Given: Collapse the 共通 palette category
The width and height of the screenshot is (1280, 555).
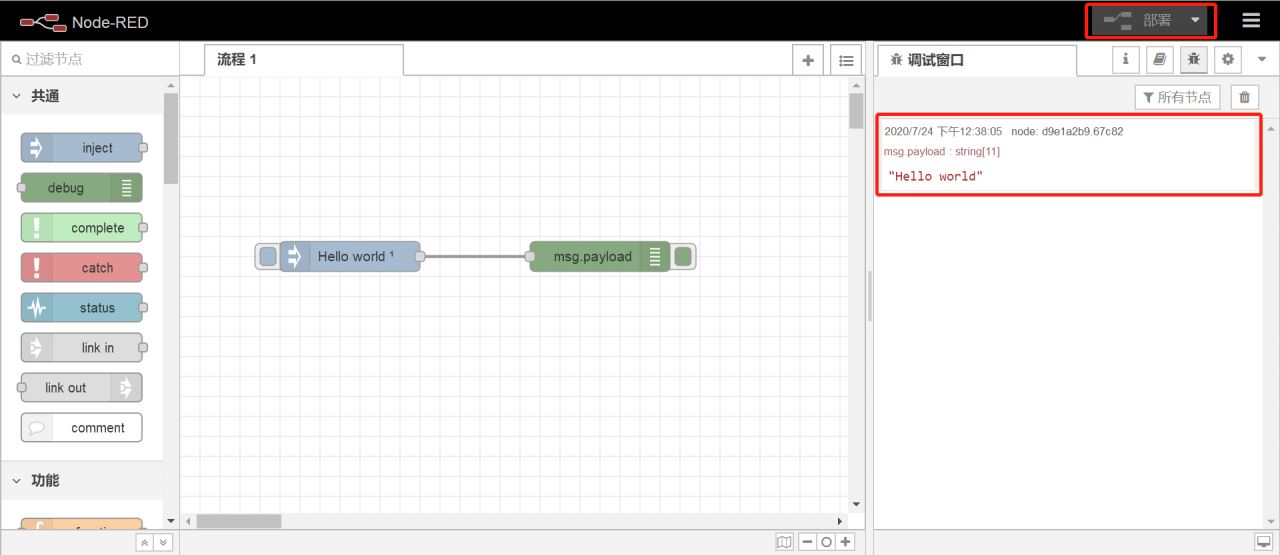Looking at the screenshot, I should pos(81,96).
